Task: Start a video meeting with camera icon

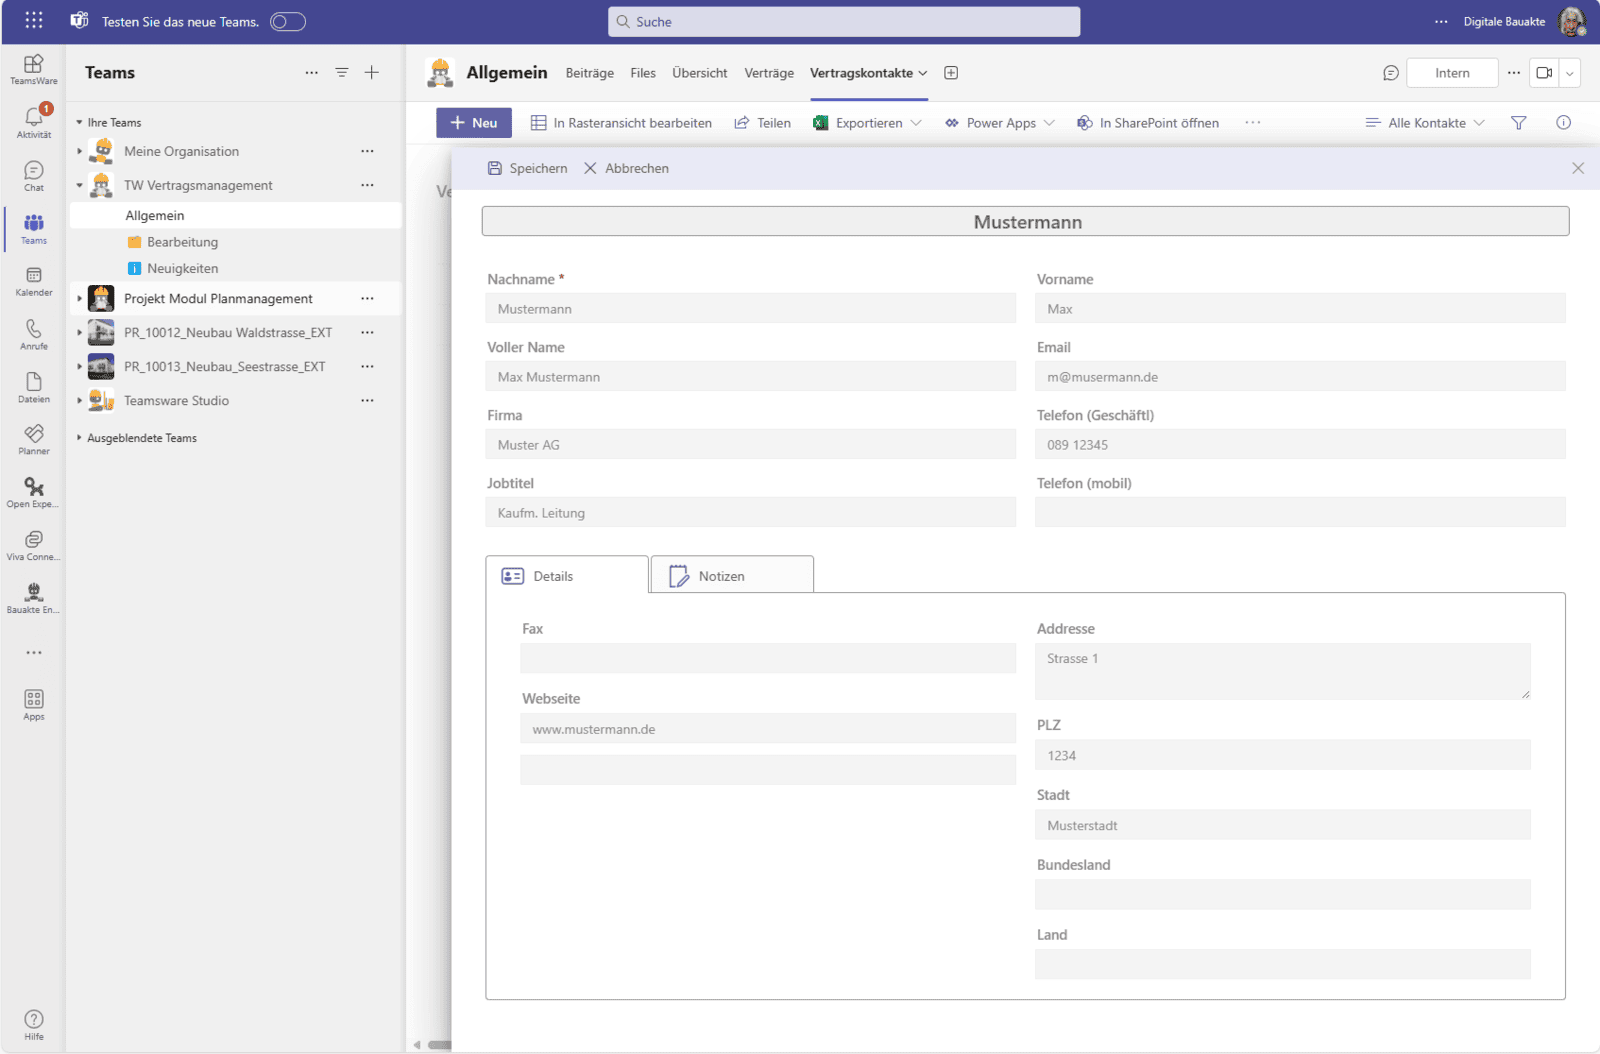Action: point(1544,73)
